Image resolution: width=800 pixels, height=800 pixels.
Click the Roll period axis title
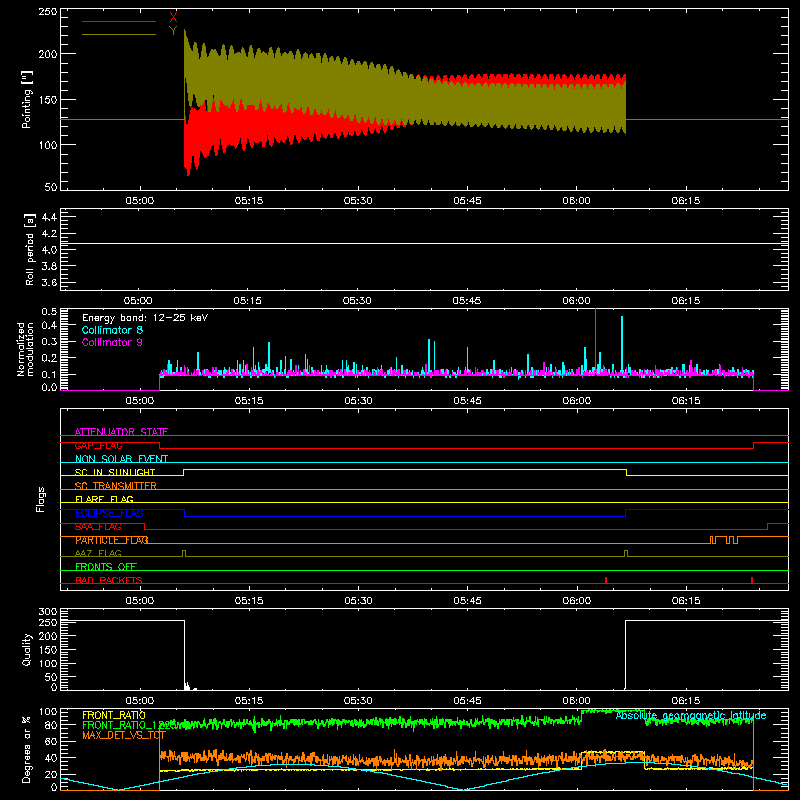tap(30, 249)
